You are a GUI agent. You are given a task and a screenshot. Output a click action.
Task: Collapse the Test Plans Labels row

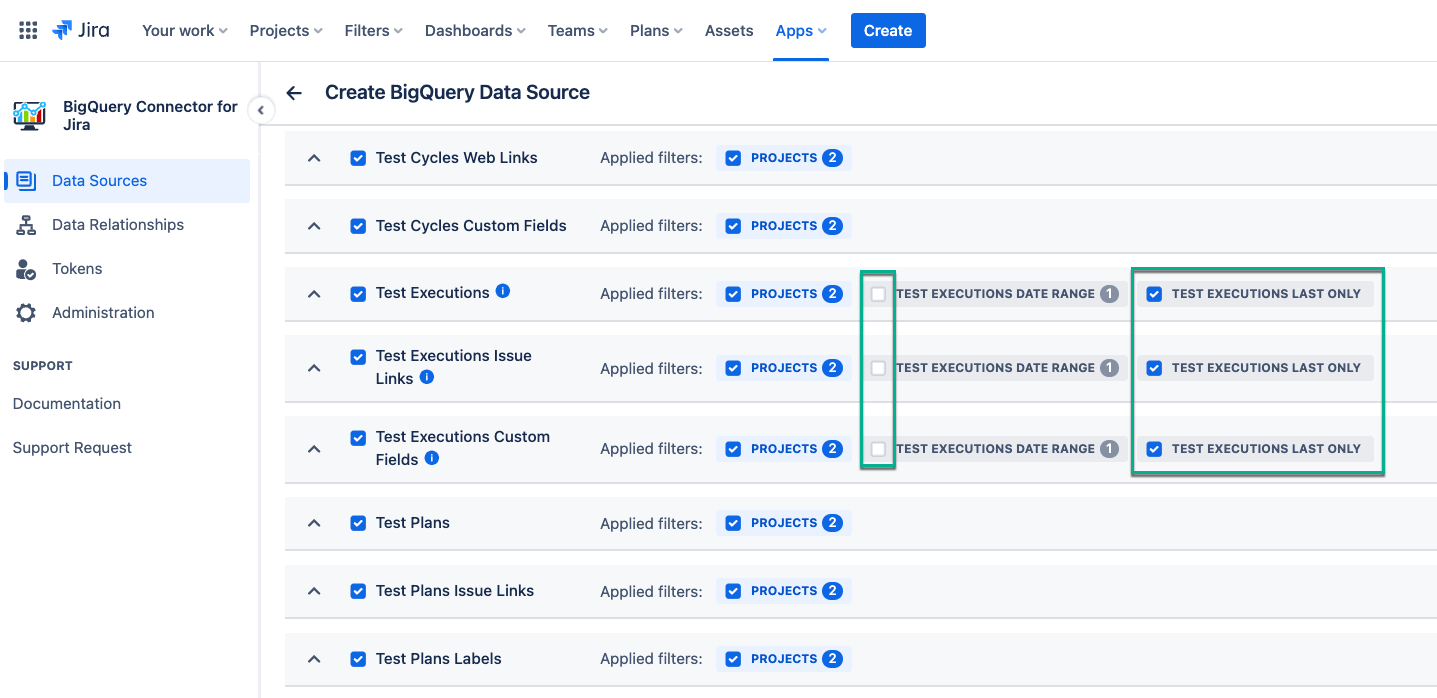pyautogui.click(x=314, y=659)
